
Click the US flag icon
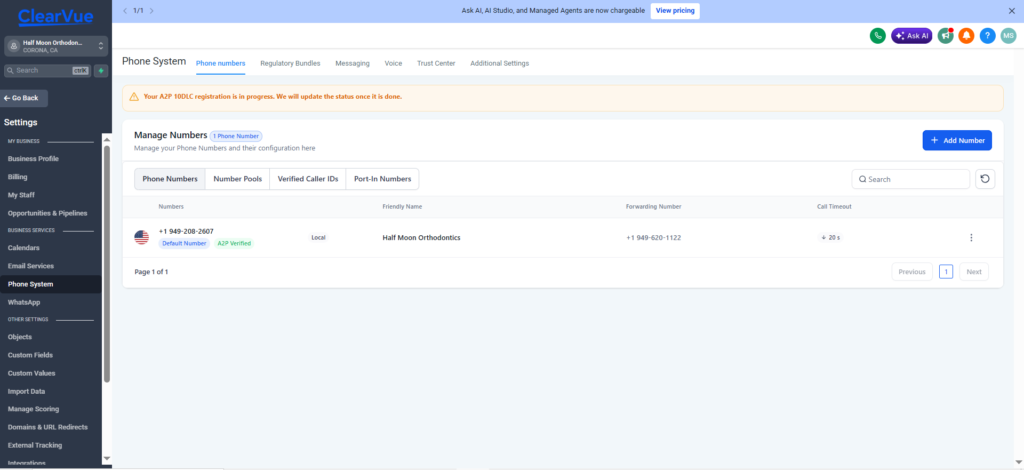tap(142, 238)
